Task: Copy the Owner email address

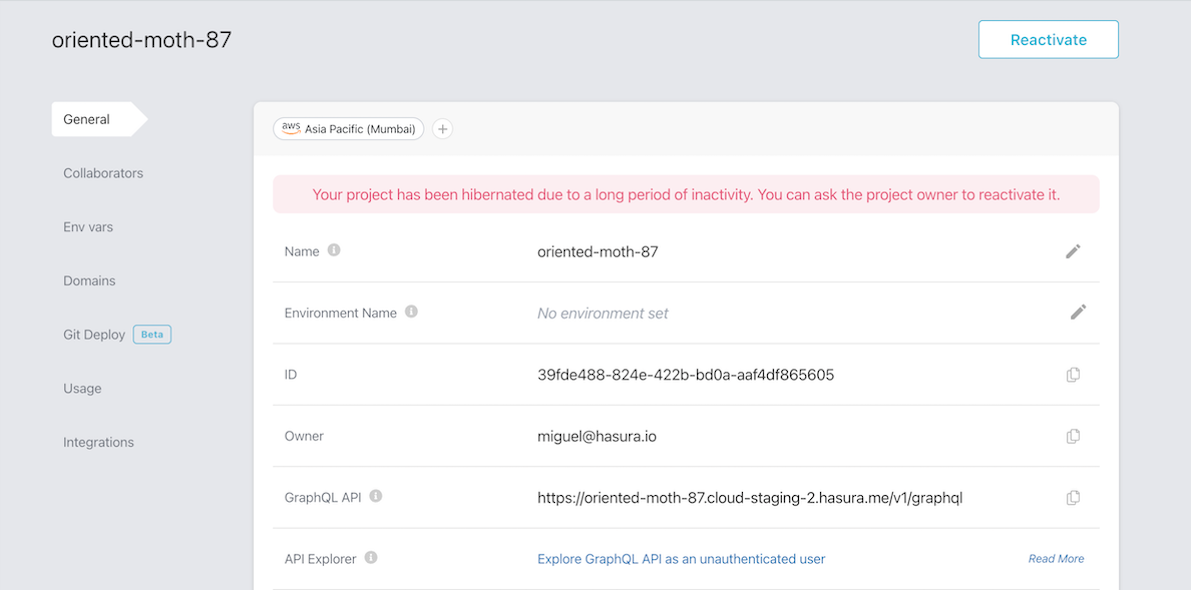Action: point(1073,436)
